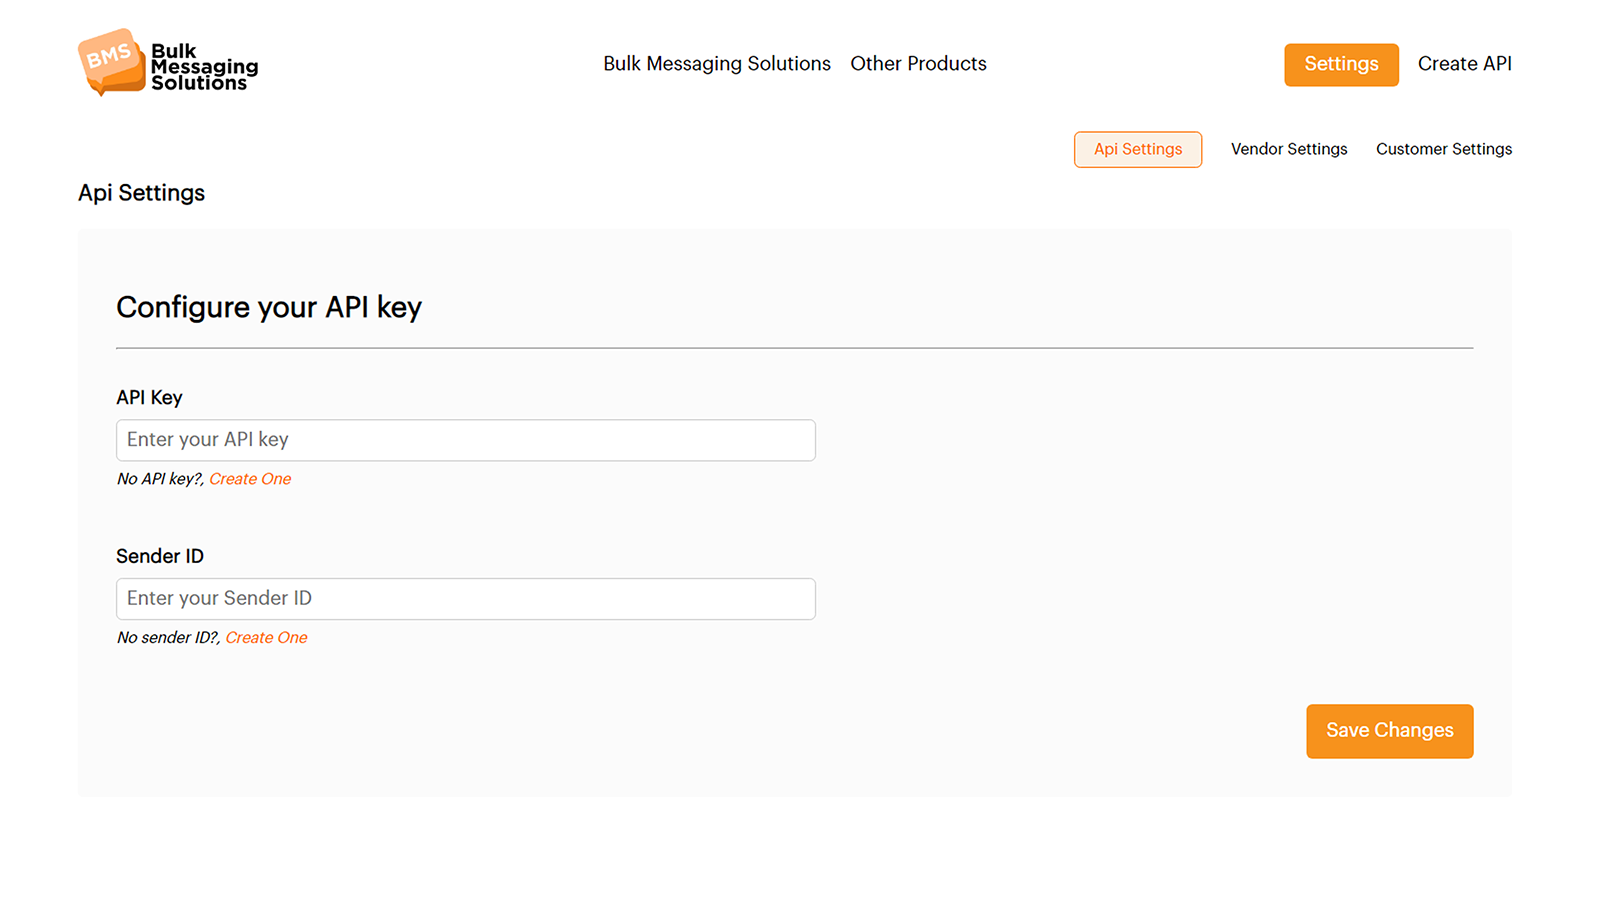Click inside the API Key input field

click(x=465, y=440)
